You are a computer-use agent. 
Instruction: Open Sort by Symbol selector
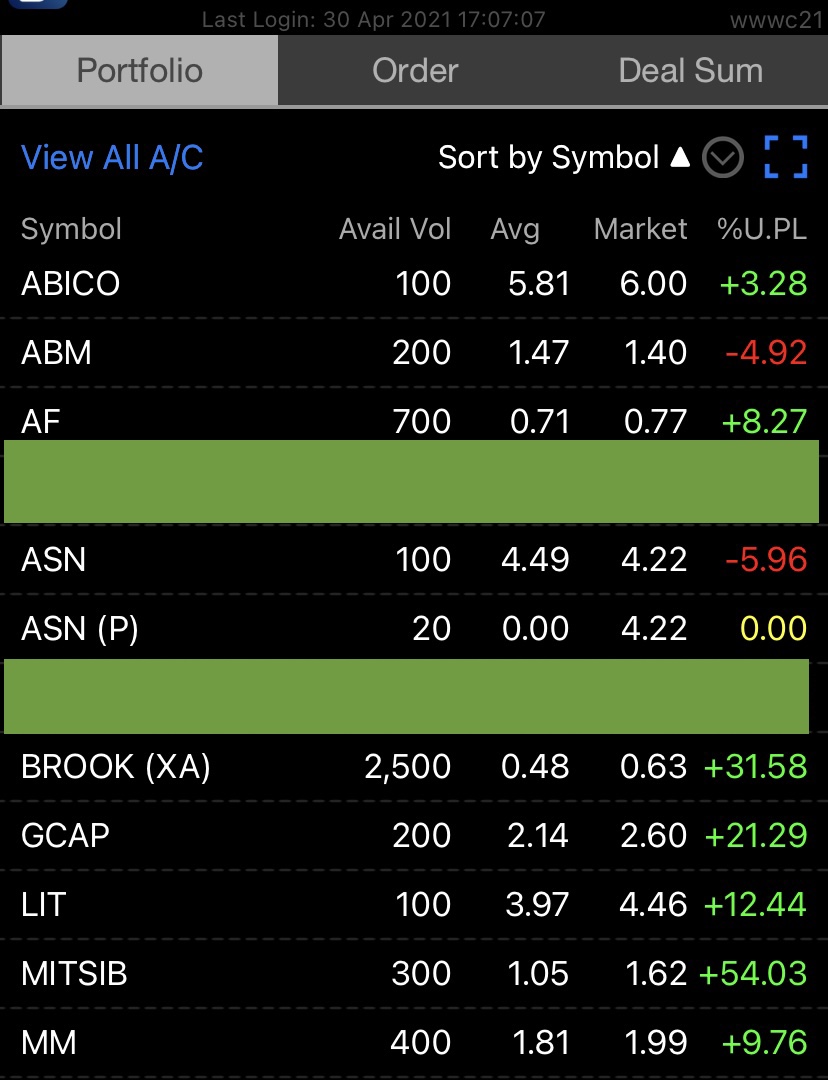(x=549, y=158)
